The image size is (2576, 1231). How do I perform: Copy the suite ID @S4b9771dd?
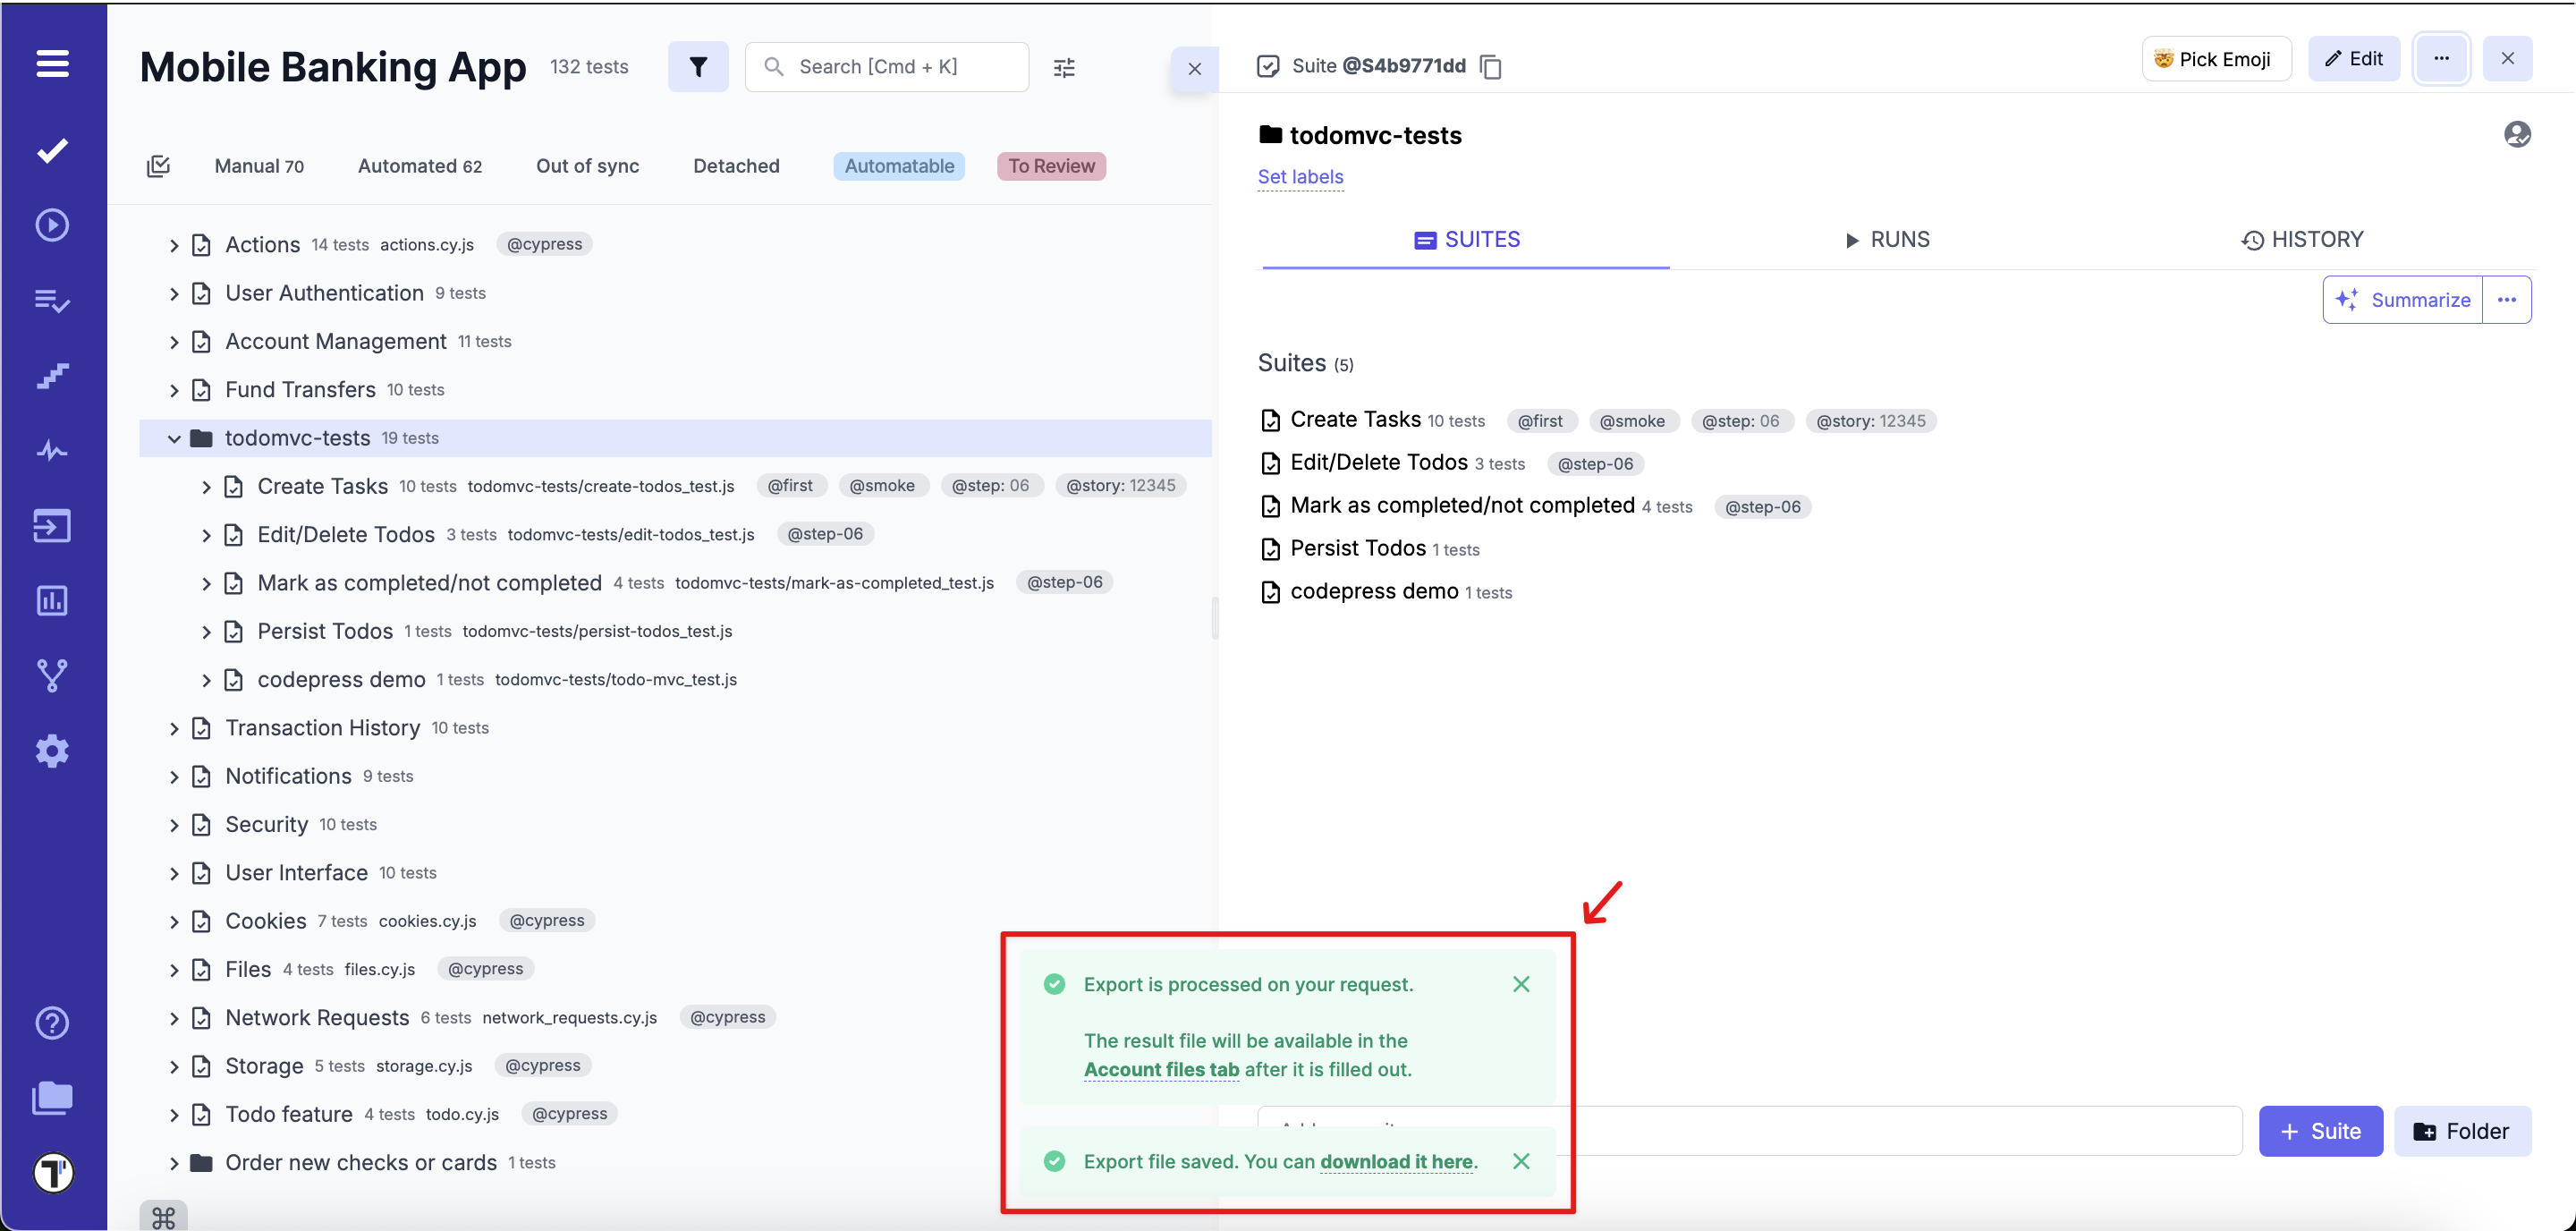pos(1491,66)
